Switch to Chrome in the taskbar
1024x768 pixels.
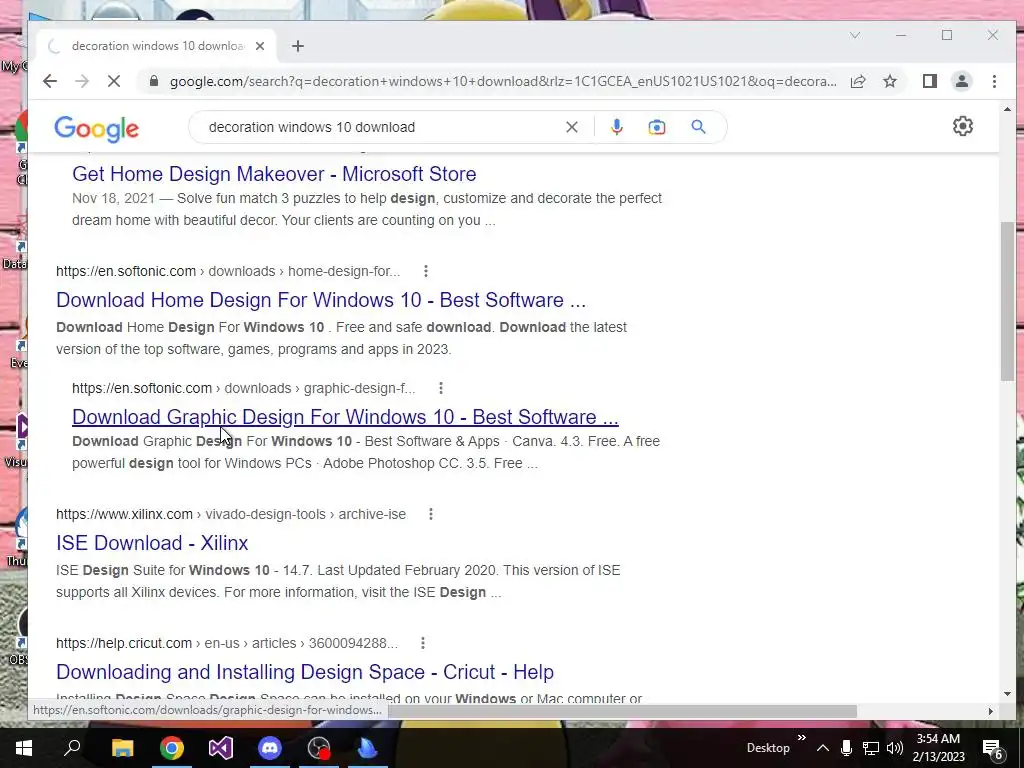[172, 748]
